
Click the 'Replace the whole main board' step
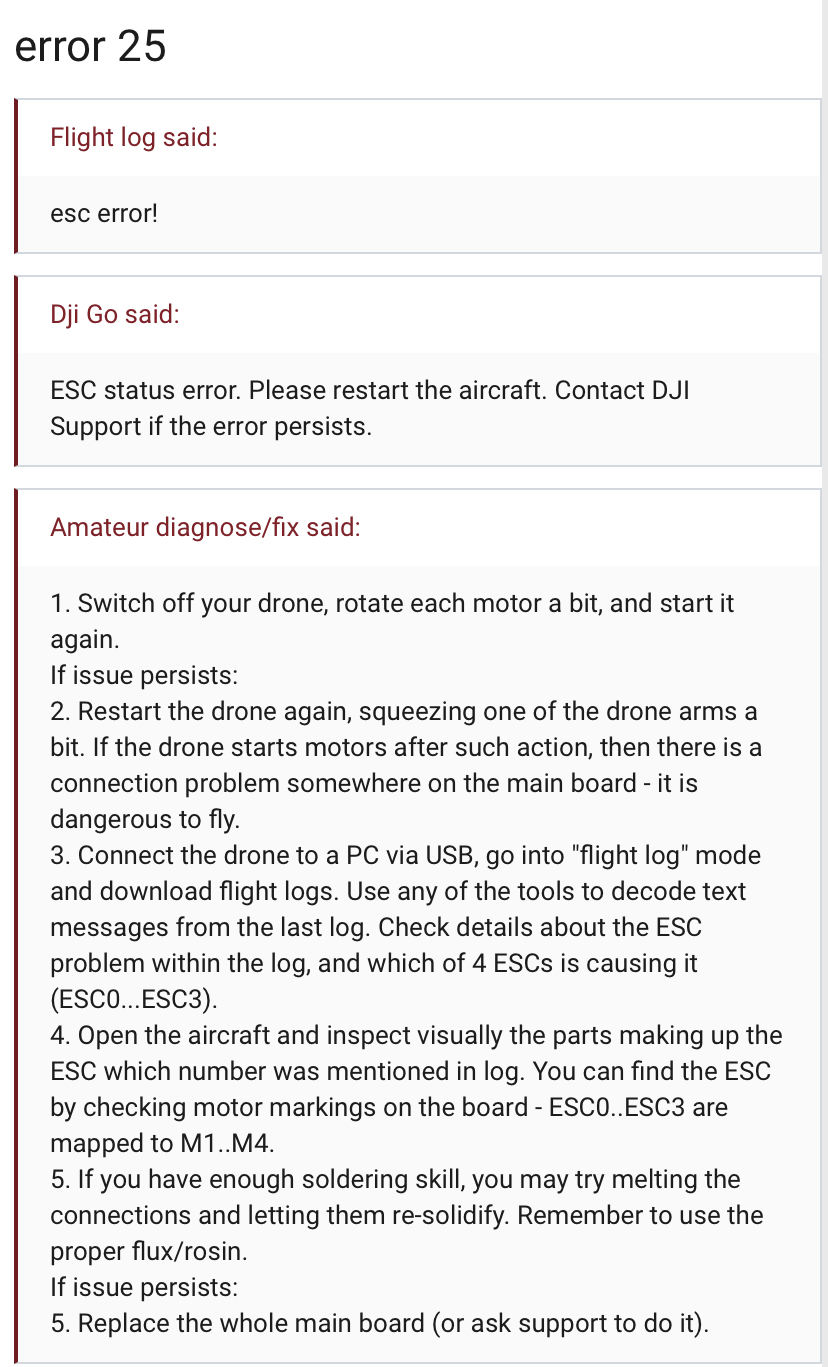point(380,1323)
